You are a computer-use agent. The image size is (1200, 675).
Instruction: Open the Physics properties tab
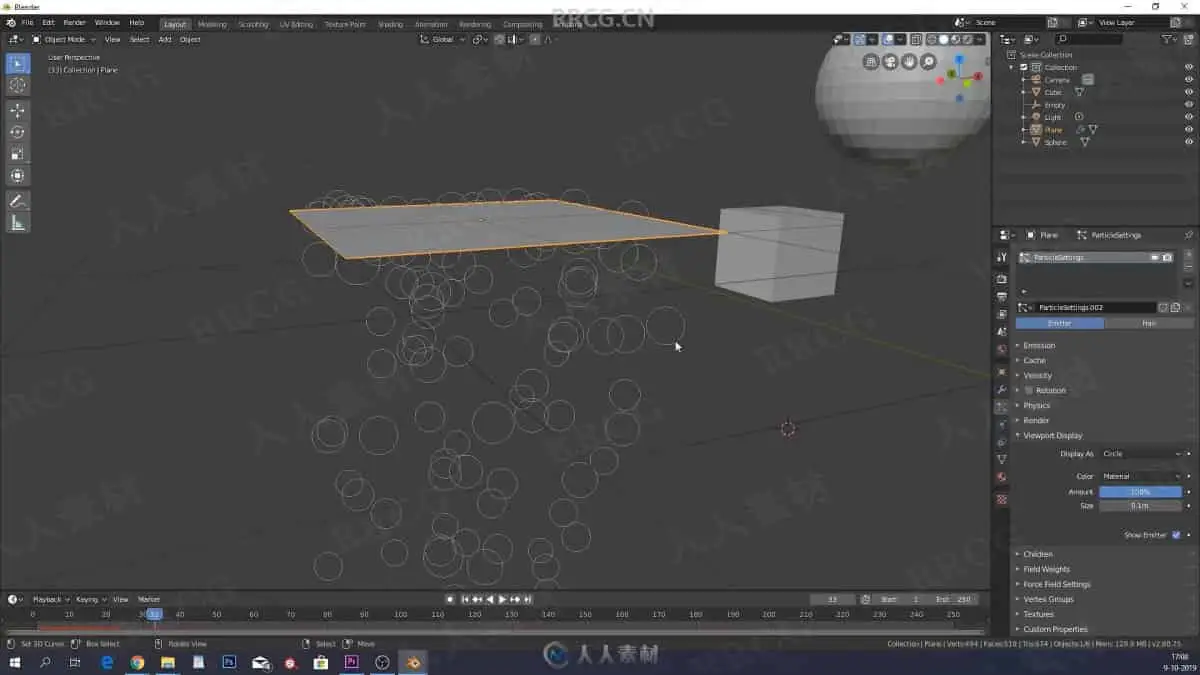(1001, 424)
